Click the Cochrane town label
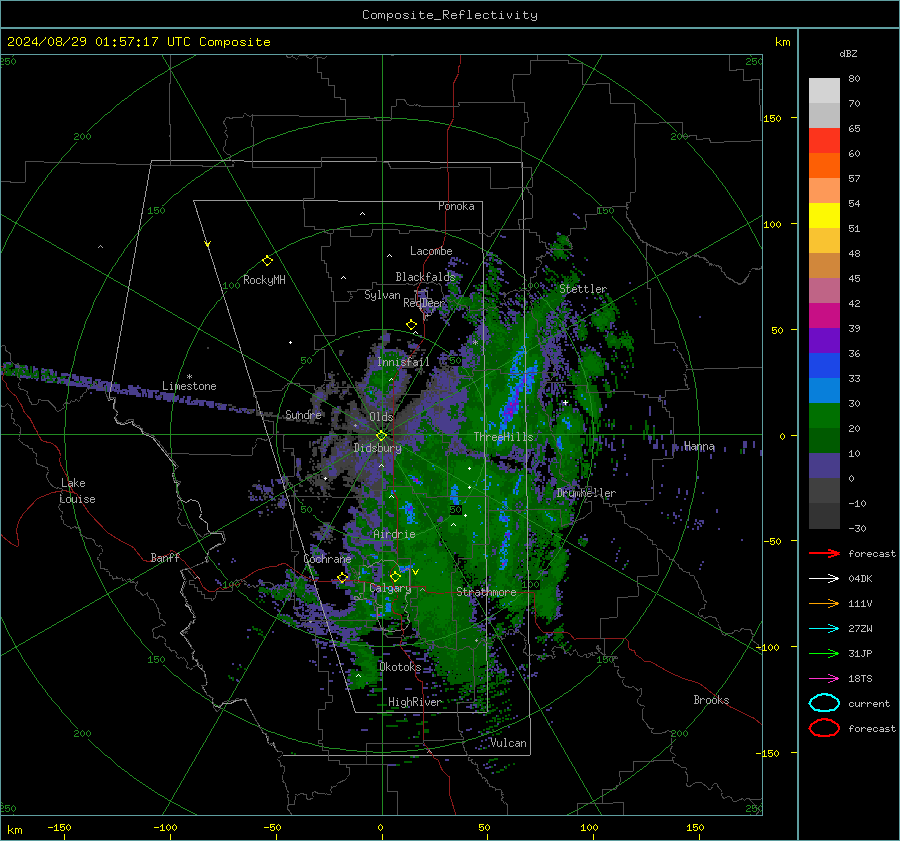This screenshot has height=841, width=900. pos(327,559)
